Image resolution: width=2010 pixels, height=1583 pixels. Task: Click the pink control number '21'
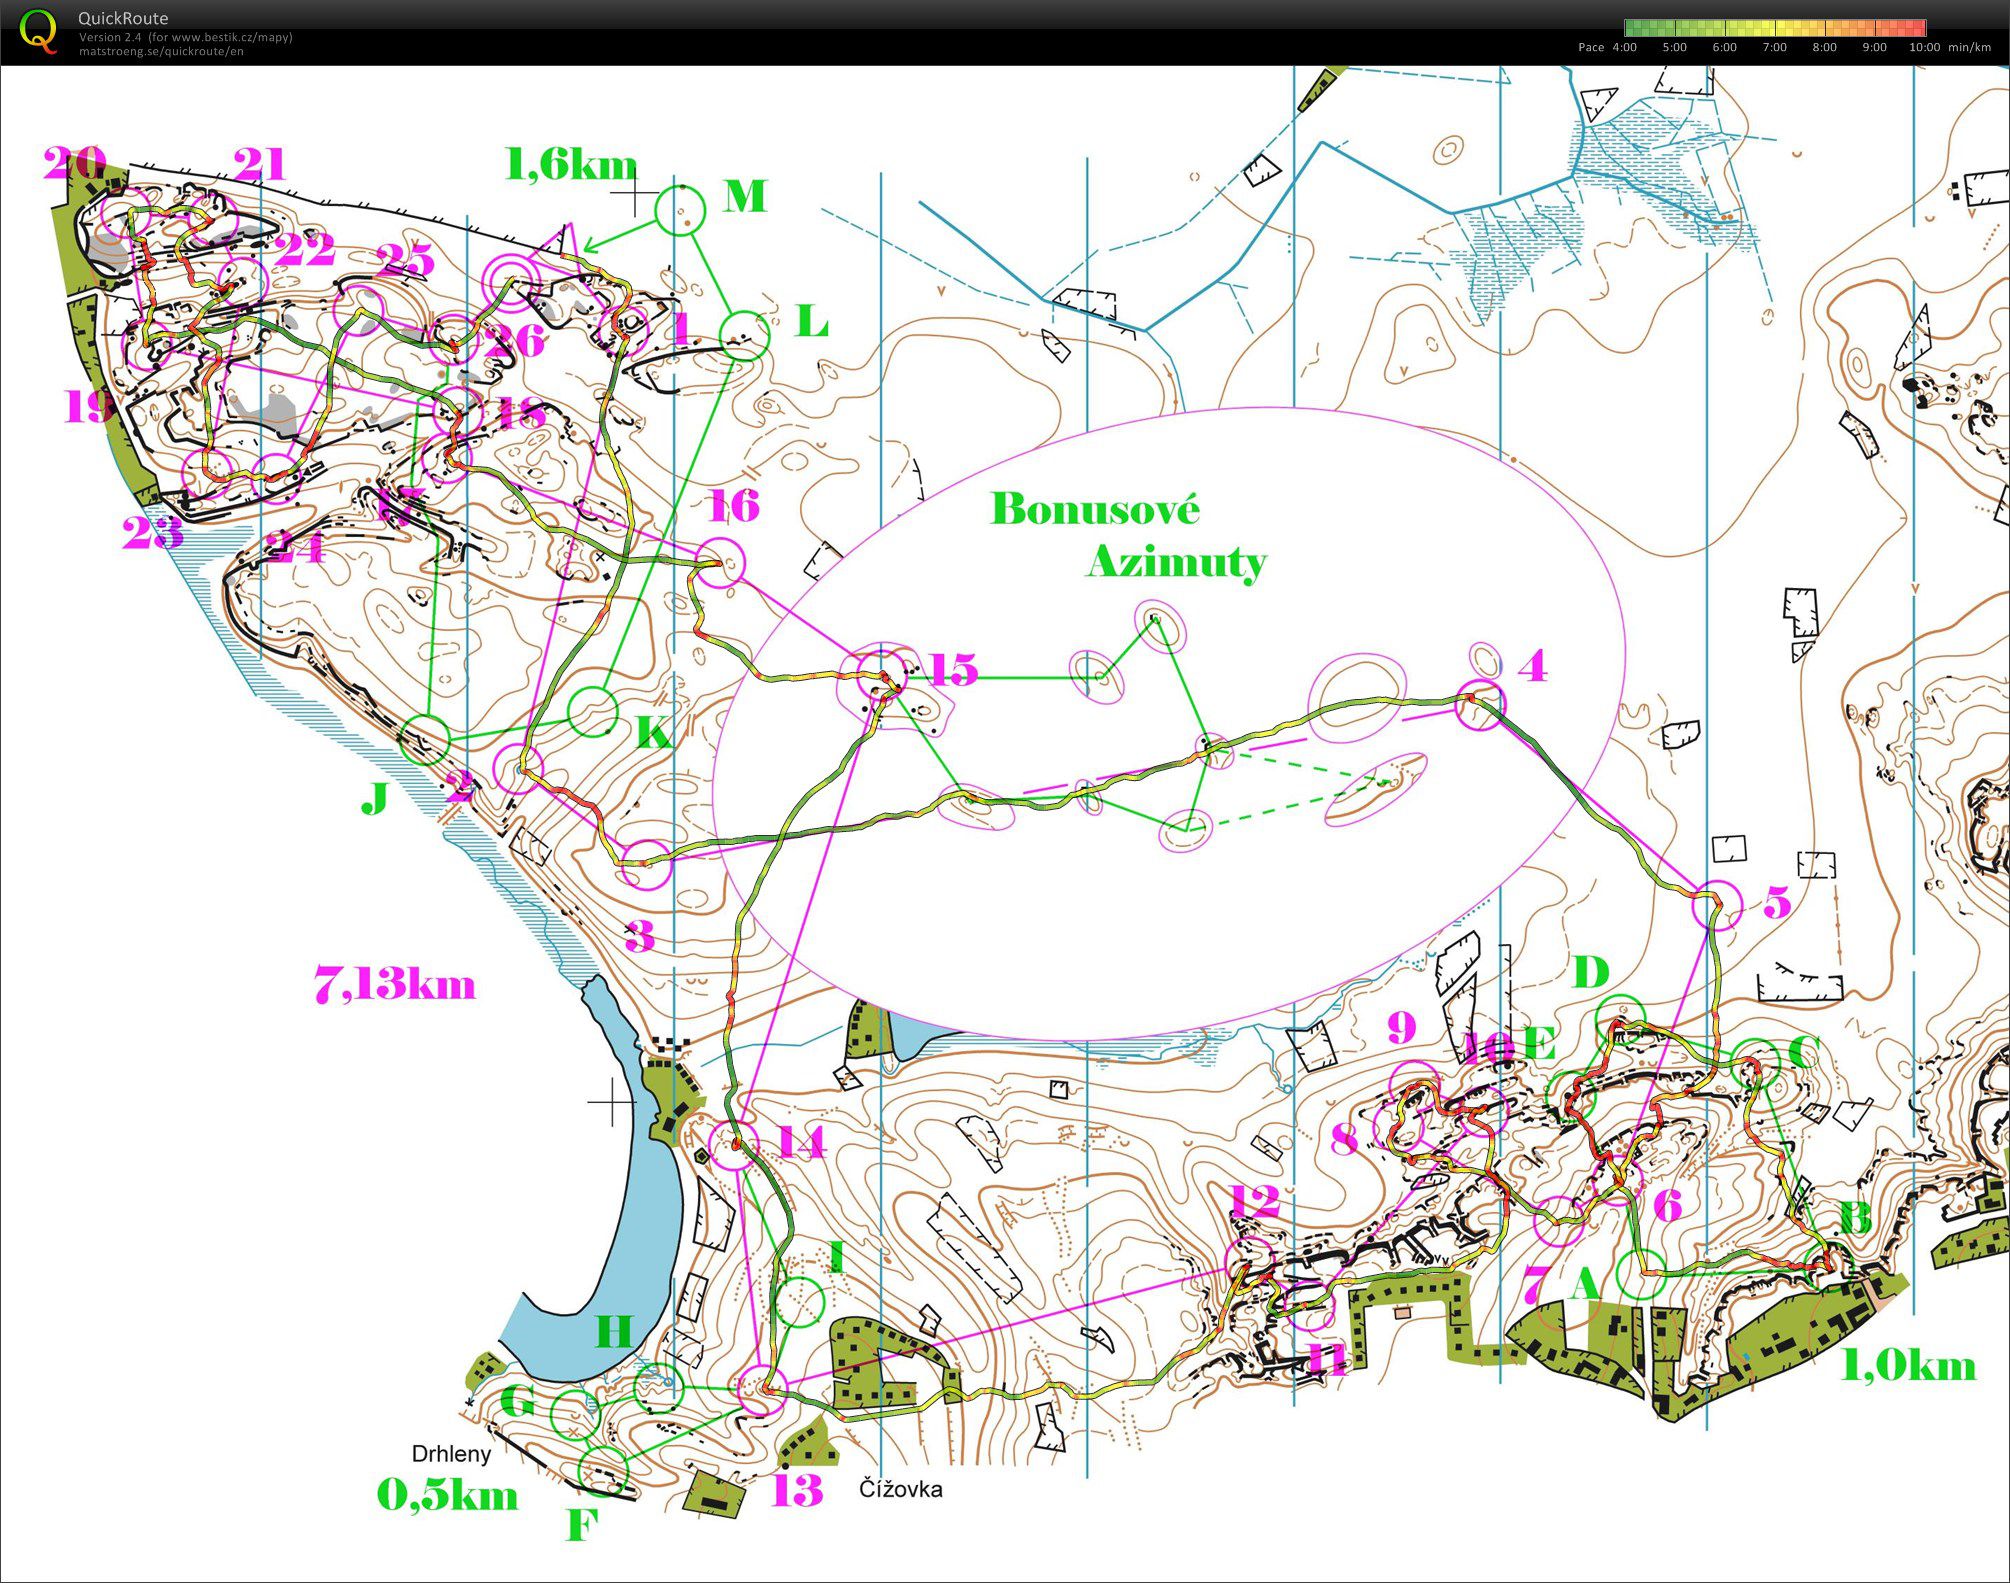coord(260,163)
